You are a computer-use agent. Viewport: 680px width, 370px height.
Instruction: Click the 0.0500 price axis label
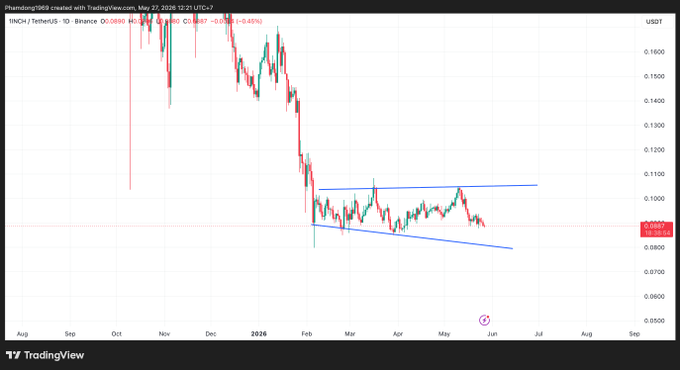pyautogui.click(x=654, y=321)
